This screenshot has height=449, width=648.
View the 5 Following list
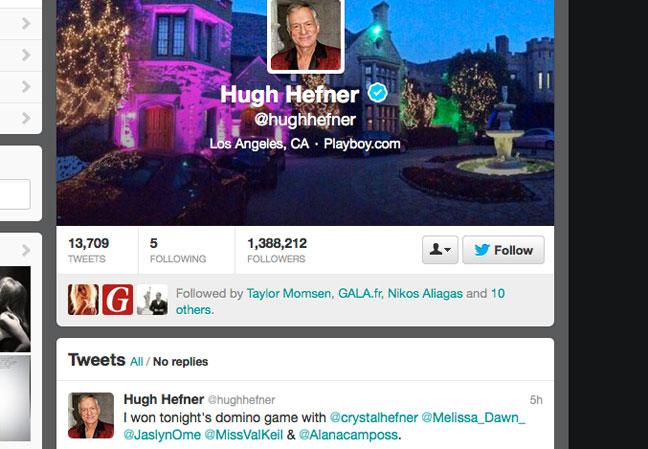(178, 250)
